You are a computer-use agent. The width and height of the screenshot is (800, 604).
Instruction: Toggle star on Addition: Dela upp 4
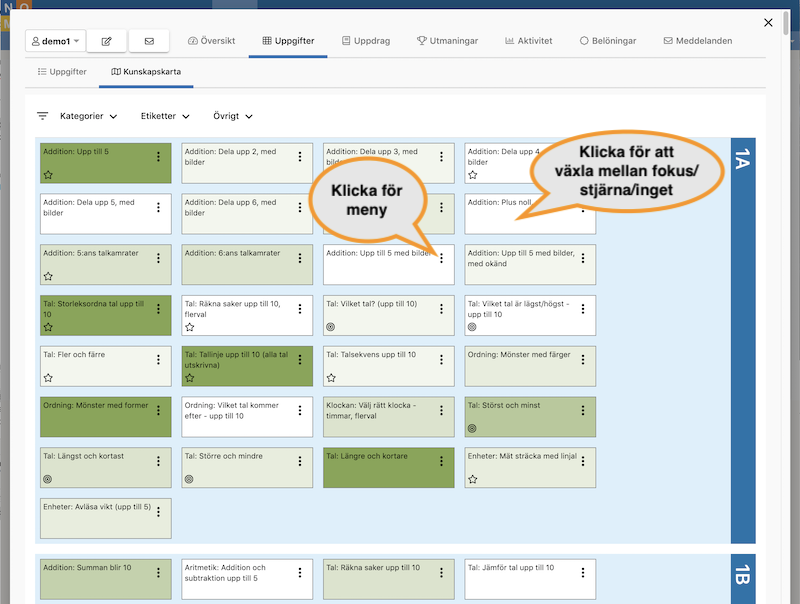472,175
